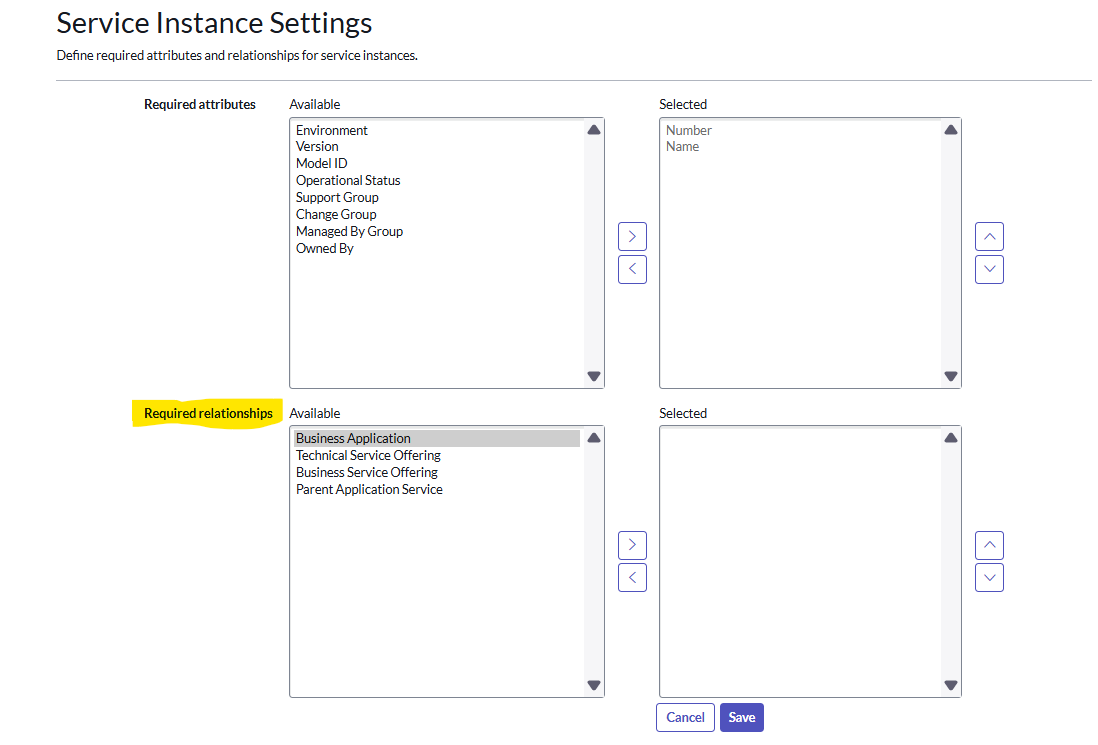Viewport: 1098px width, 745px height.
Task: Click the right arrow to move selected attribute
Action: [x=632, y=236]
